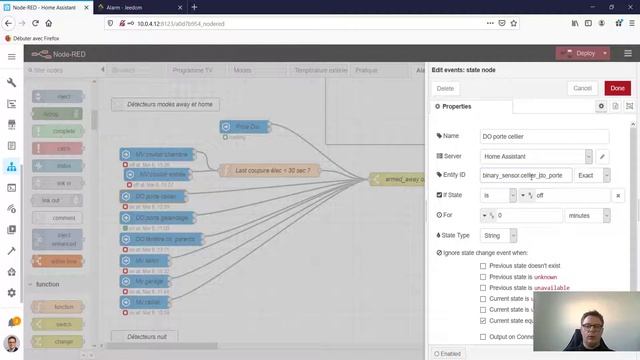Open node description document icon in edit panel
This screenshot has height=360, width=640.
616,106
